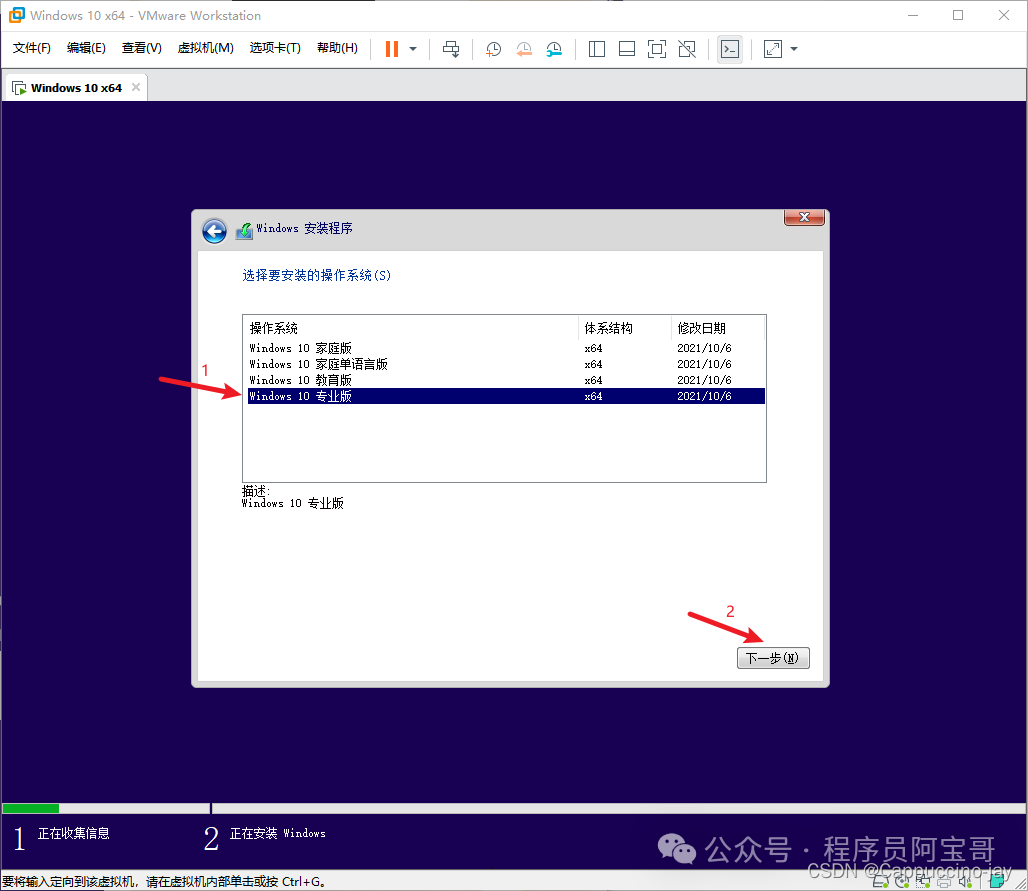
Task: Send Ctrl+Alt+Del to the virtual machine
Action: pos(450,49)
